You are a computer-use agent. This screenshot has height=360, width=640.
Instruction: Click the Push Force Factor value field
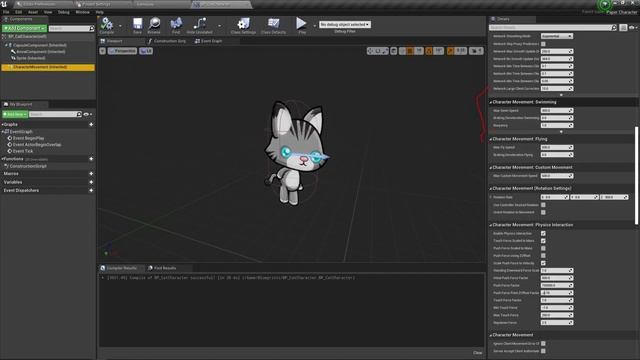point(557,285)
